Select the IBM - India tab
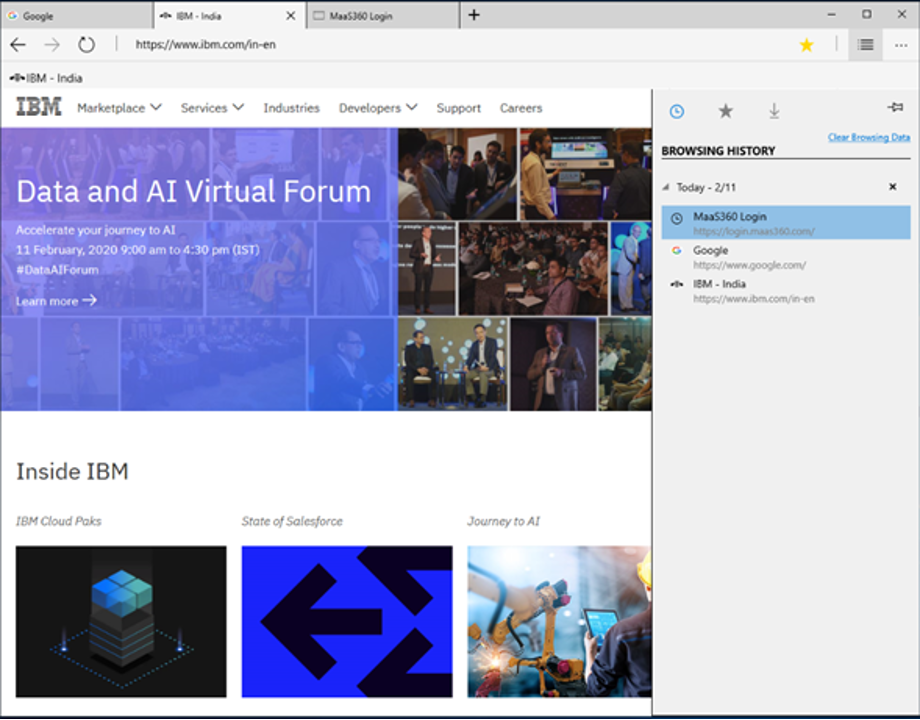 pos(229,16)
